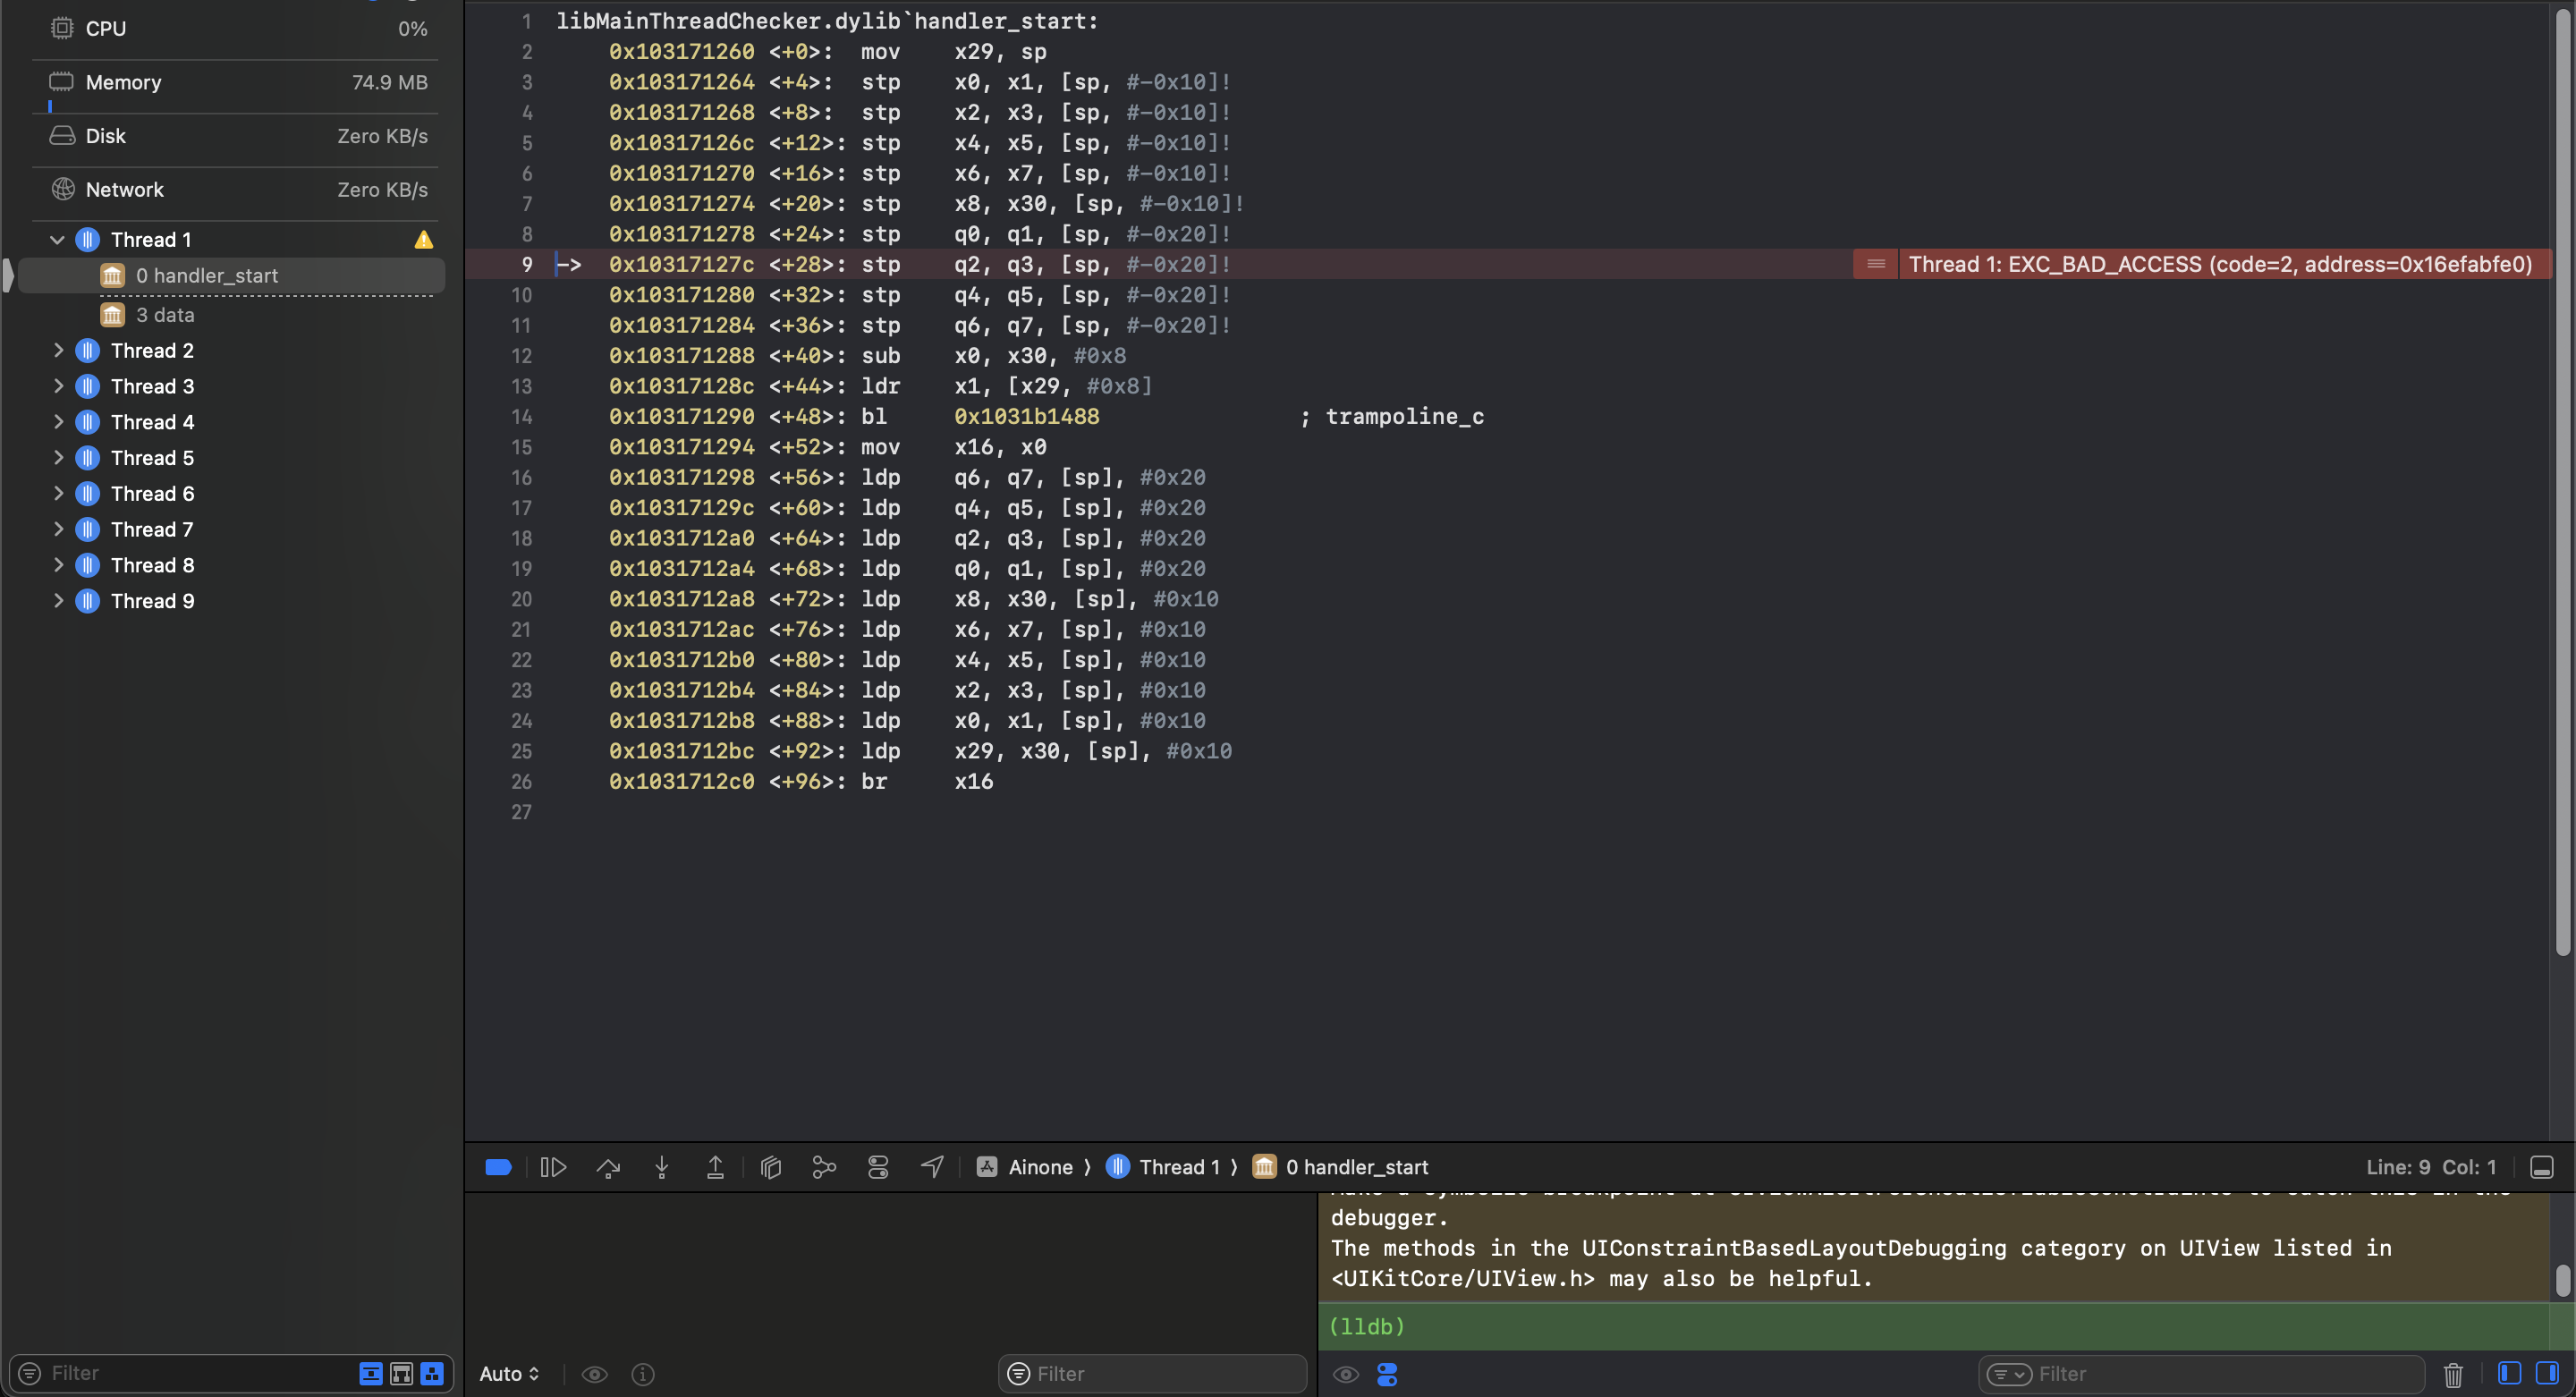Image resolution: width=2576 pixels, height=1397 pixels.
Task: Open Environment Overrides
Action: 878,1166
